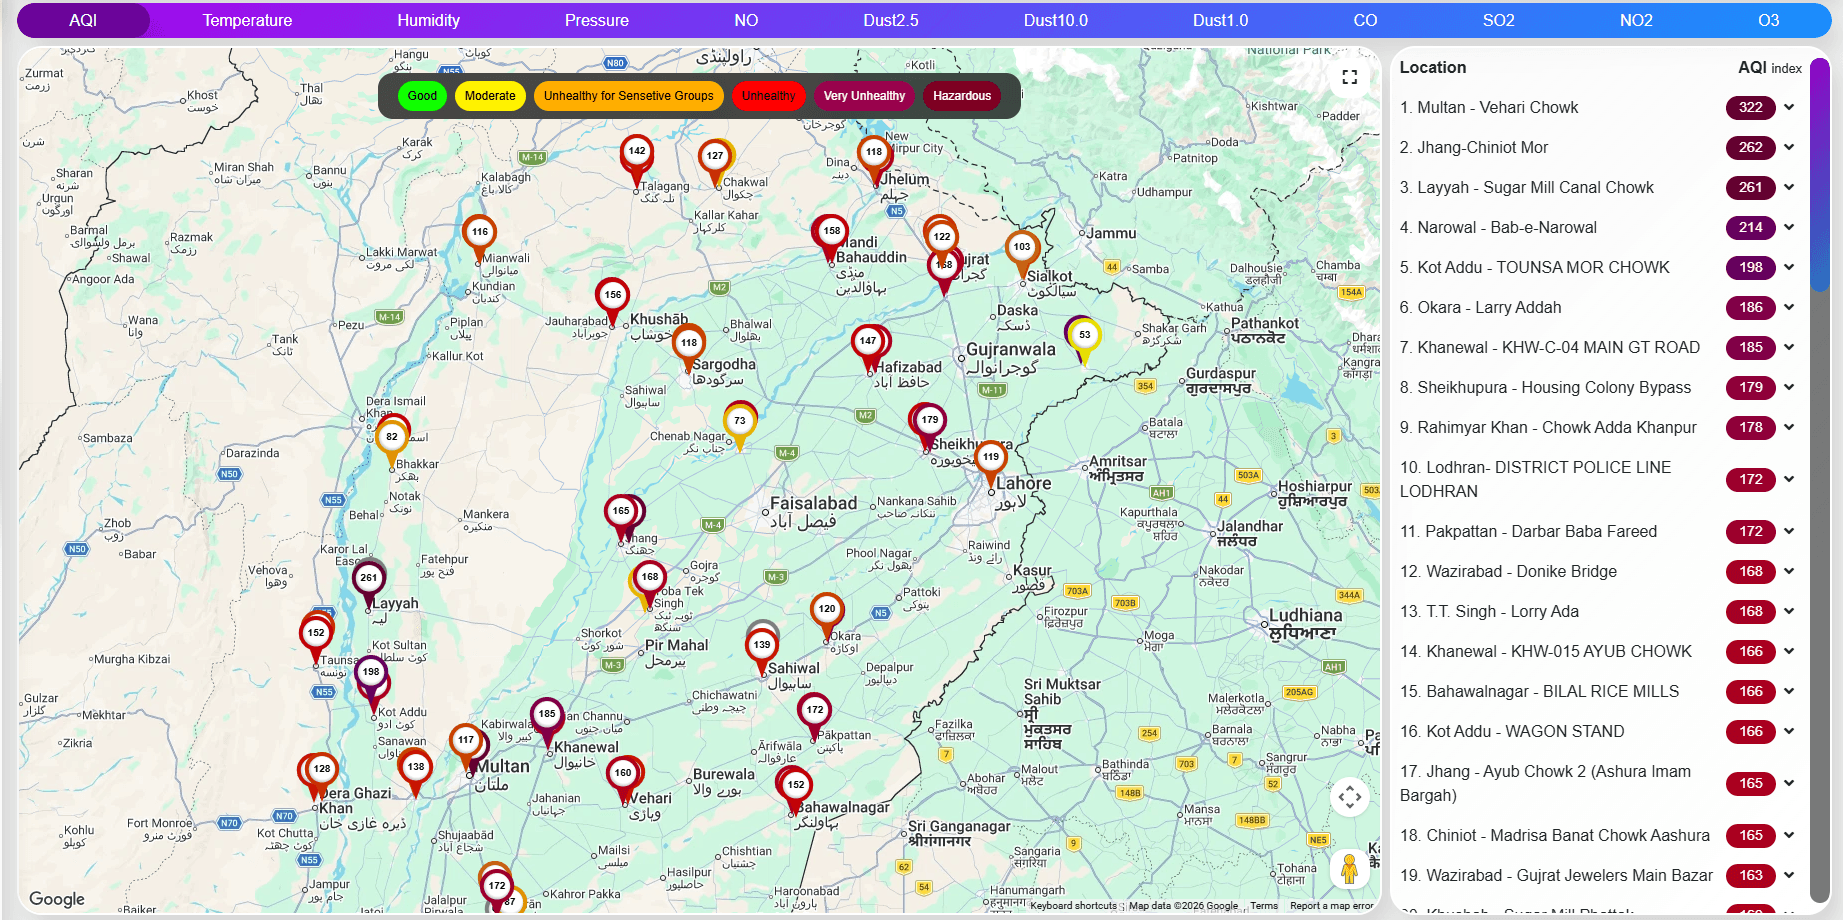Click the 160 marker at Vehari
Image resolution: width=1843 pixels, height=920 pixels.
[623, 781]
